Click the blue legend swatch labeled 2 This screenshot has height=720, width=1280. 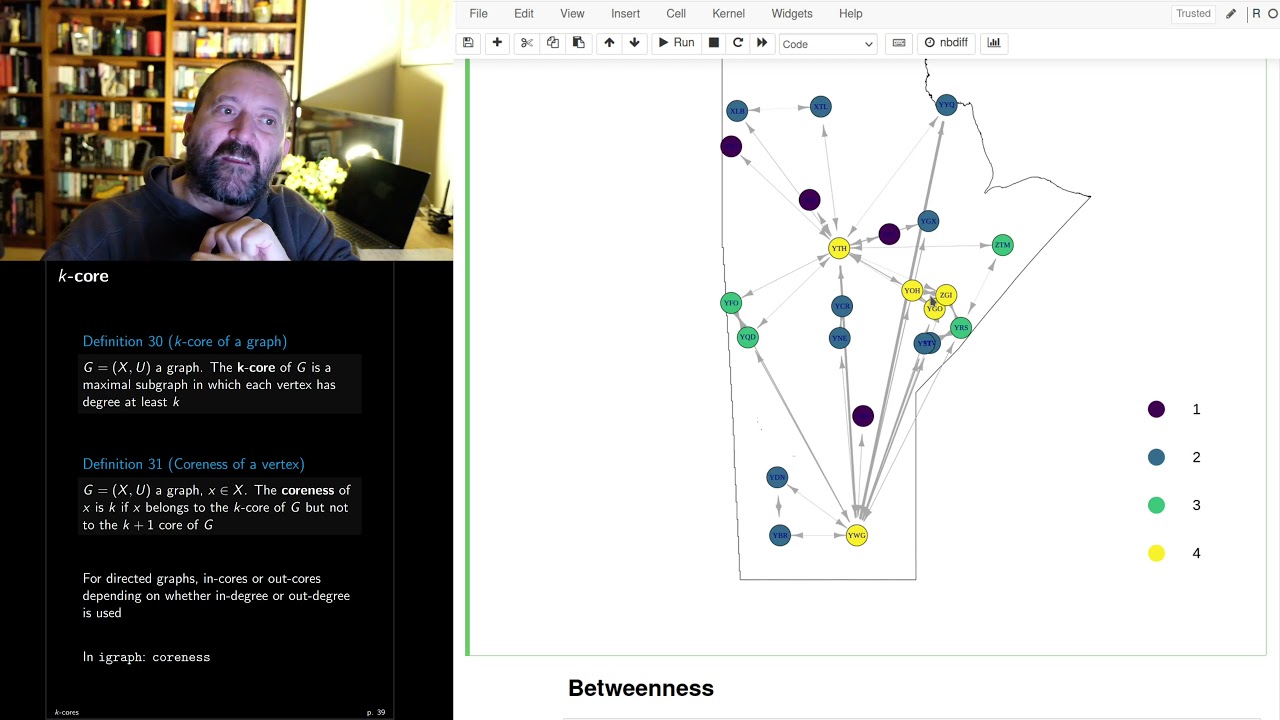pos(1156,457)
